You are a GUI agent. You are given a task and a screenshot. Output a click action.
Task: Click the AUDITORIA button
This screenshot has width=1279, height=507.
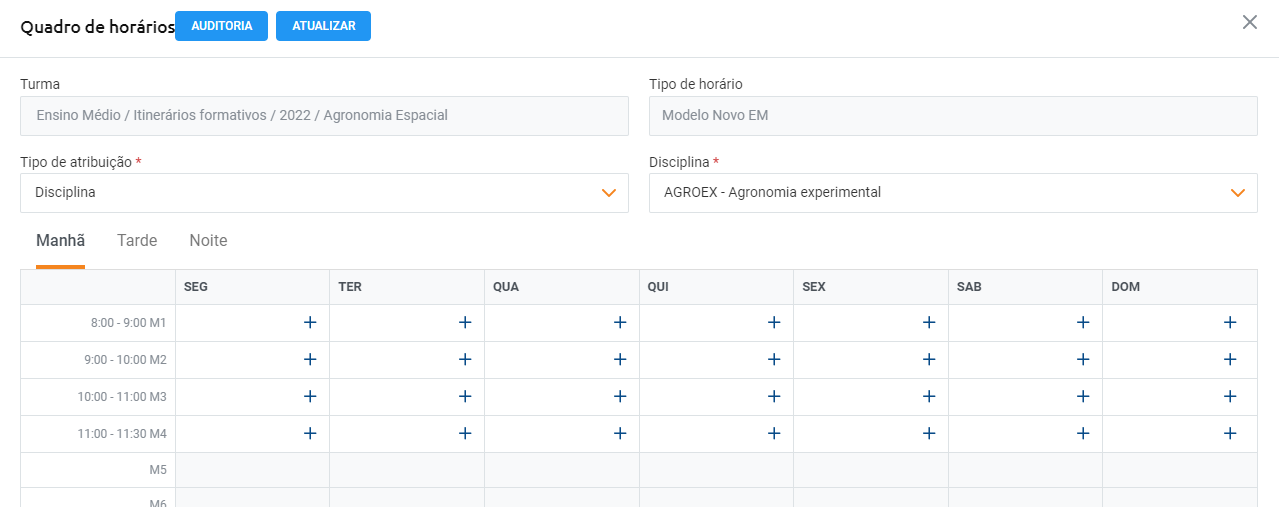coord(221,26)
